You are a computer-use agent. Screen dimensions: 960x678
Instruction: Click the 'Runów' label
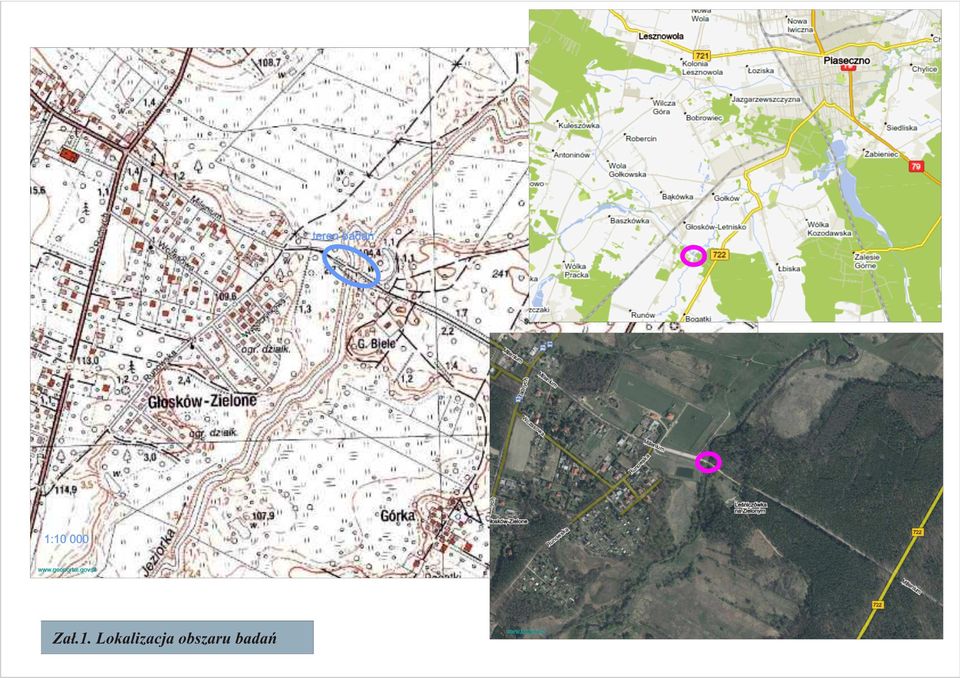point(643,315)
